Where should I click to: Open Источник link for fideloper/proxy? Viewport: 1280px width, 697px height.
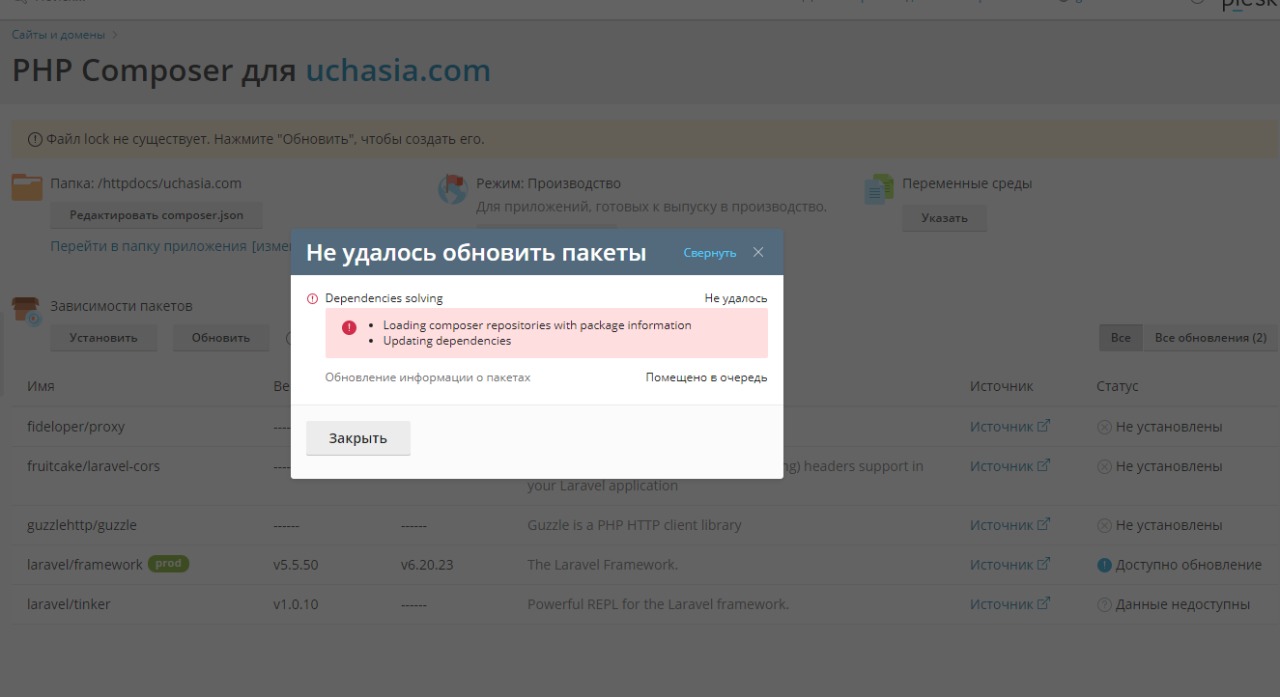[x=1010, y=426]
